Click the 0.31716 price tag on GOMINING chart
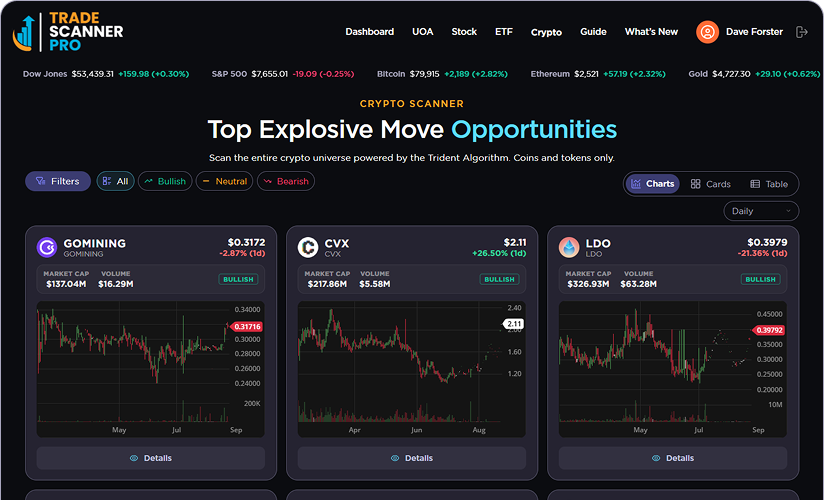This screenshot has height=500, width=824. click(x=246, y=326)
